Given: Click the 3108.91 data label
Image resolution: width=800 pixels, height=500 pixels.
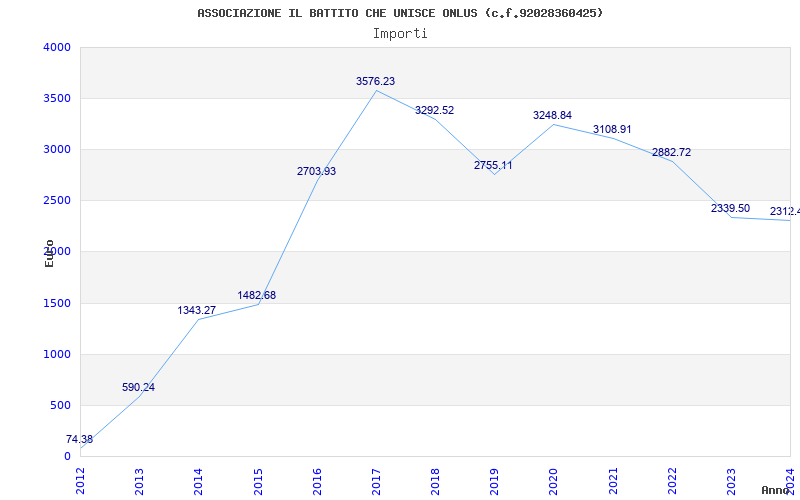Looking at the screenshot, I should 612,130.
